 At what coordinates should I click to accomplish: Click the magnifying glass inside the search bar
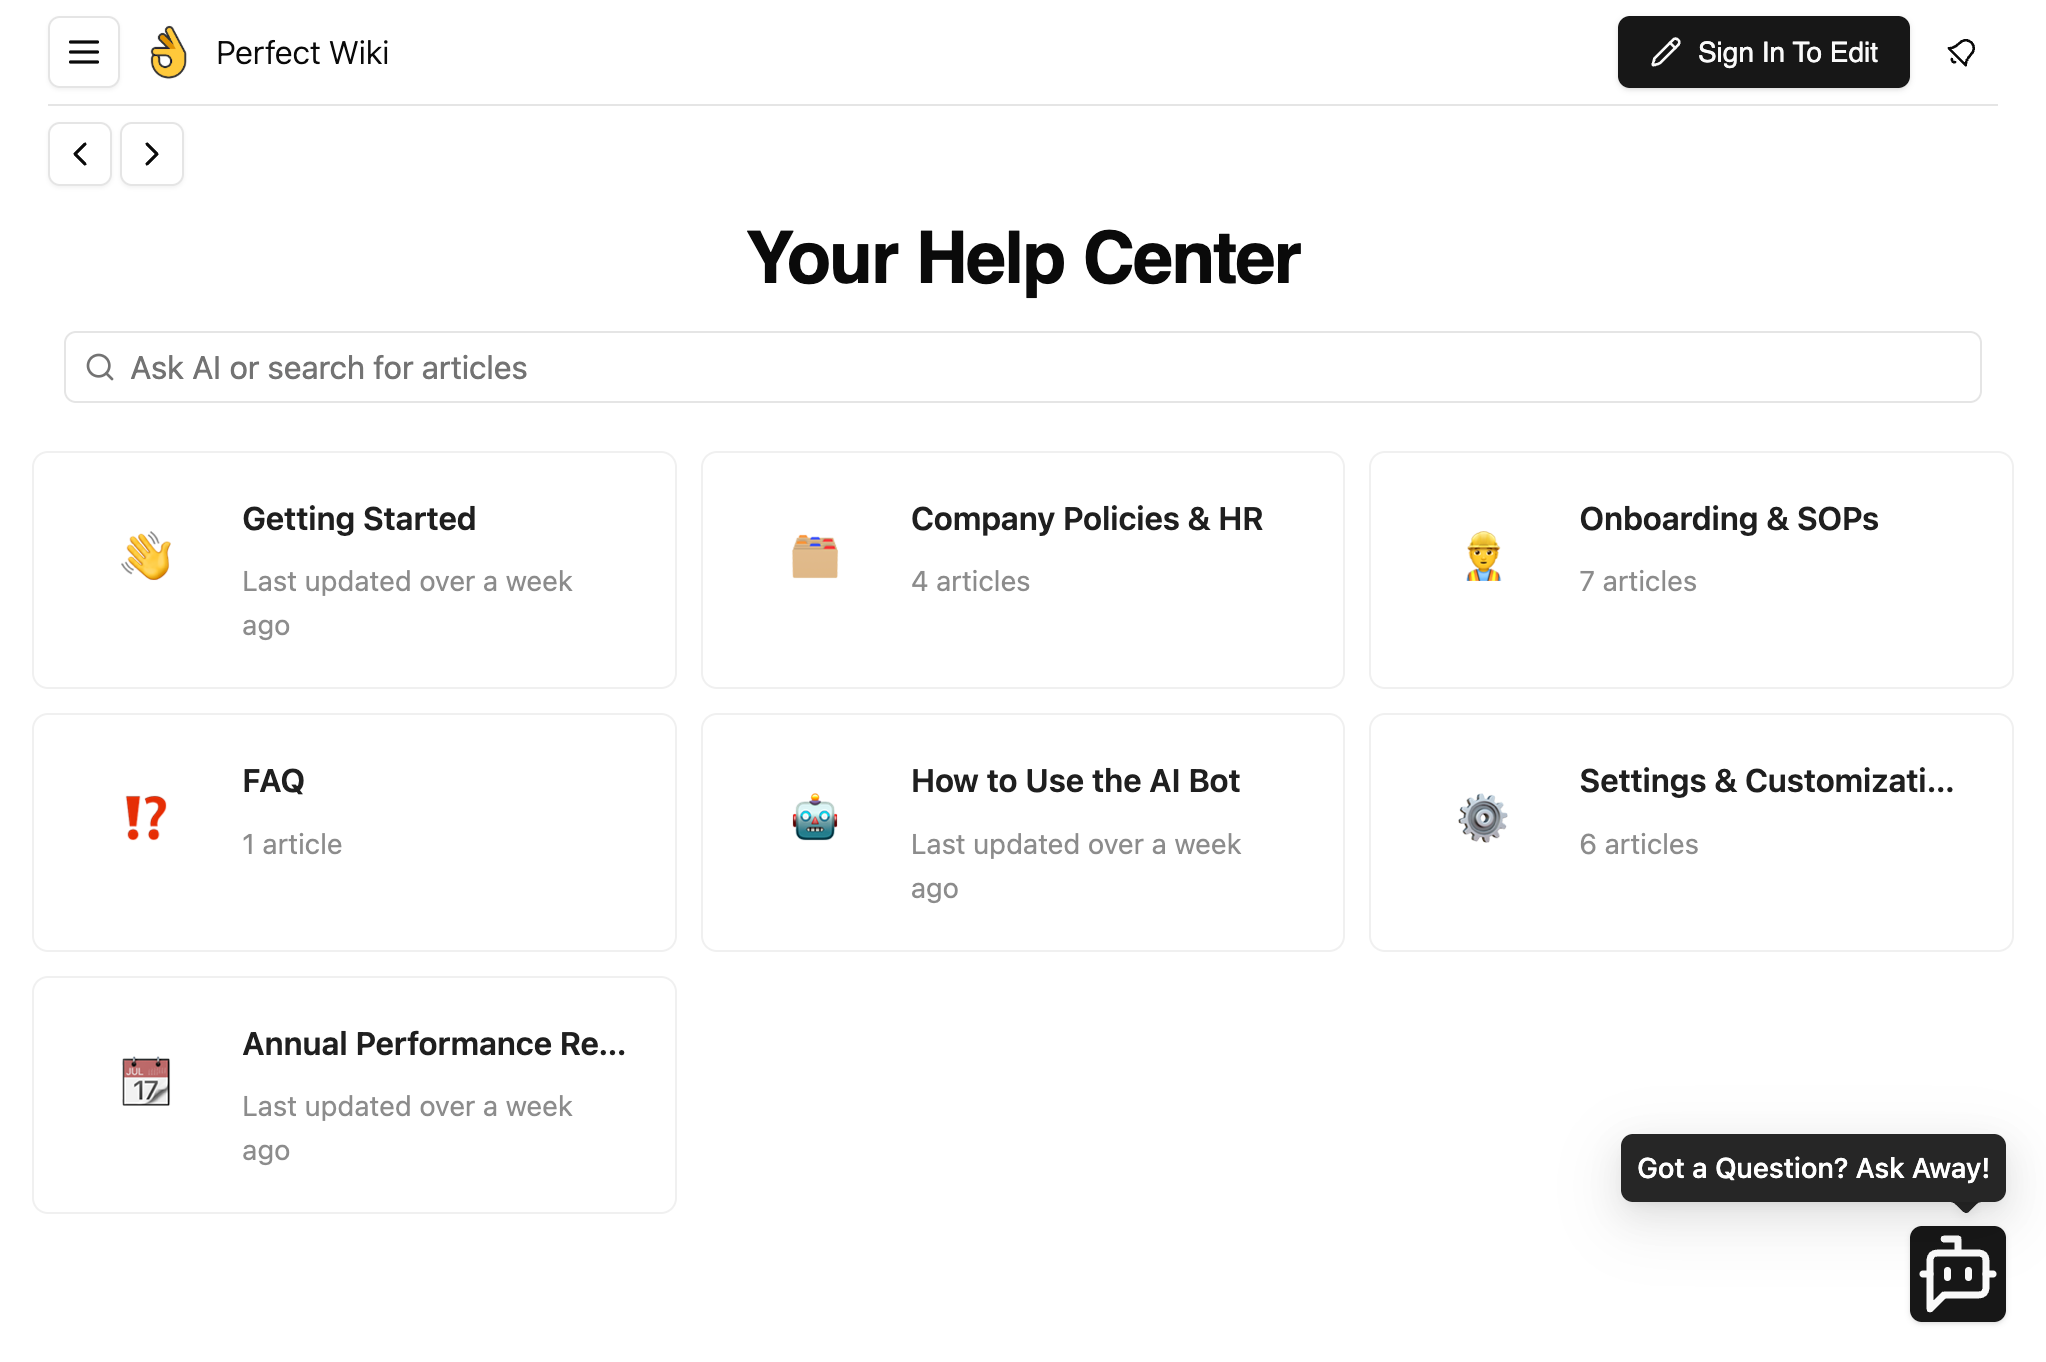[x=100, y=367]
